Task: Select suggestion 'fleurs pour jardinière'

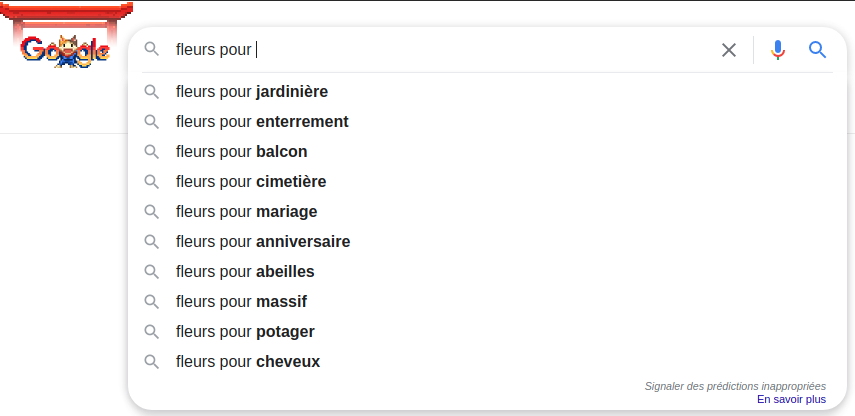Action: [x=487, y=92]
